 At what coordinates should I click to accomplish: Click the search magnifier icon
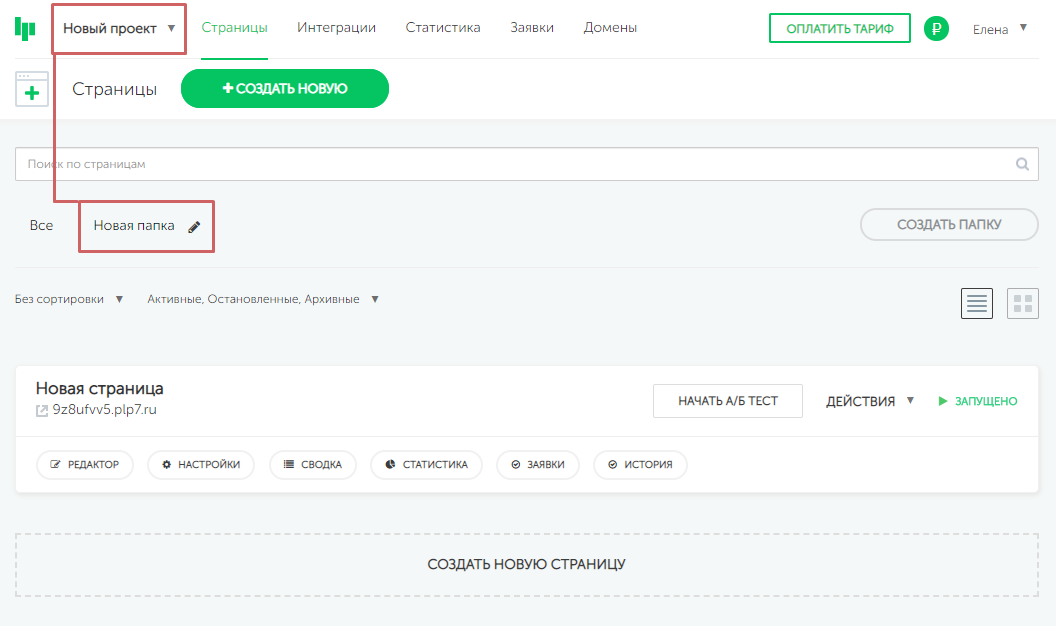click(1022, 165)
